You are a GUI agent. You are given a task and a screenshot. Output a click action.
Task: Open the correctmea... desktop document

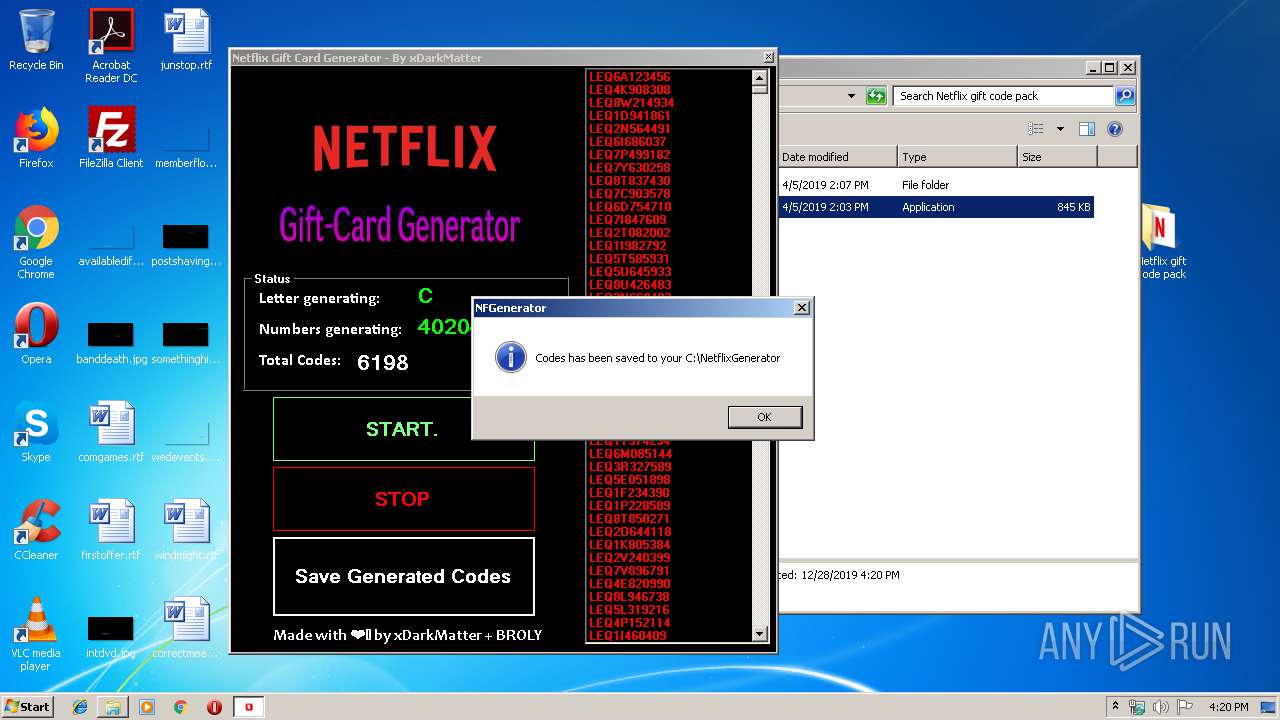click(x=187, y=628)
